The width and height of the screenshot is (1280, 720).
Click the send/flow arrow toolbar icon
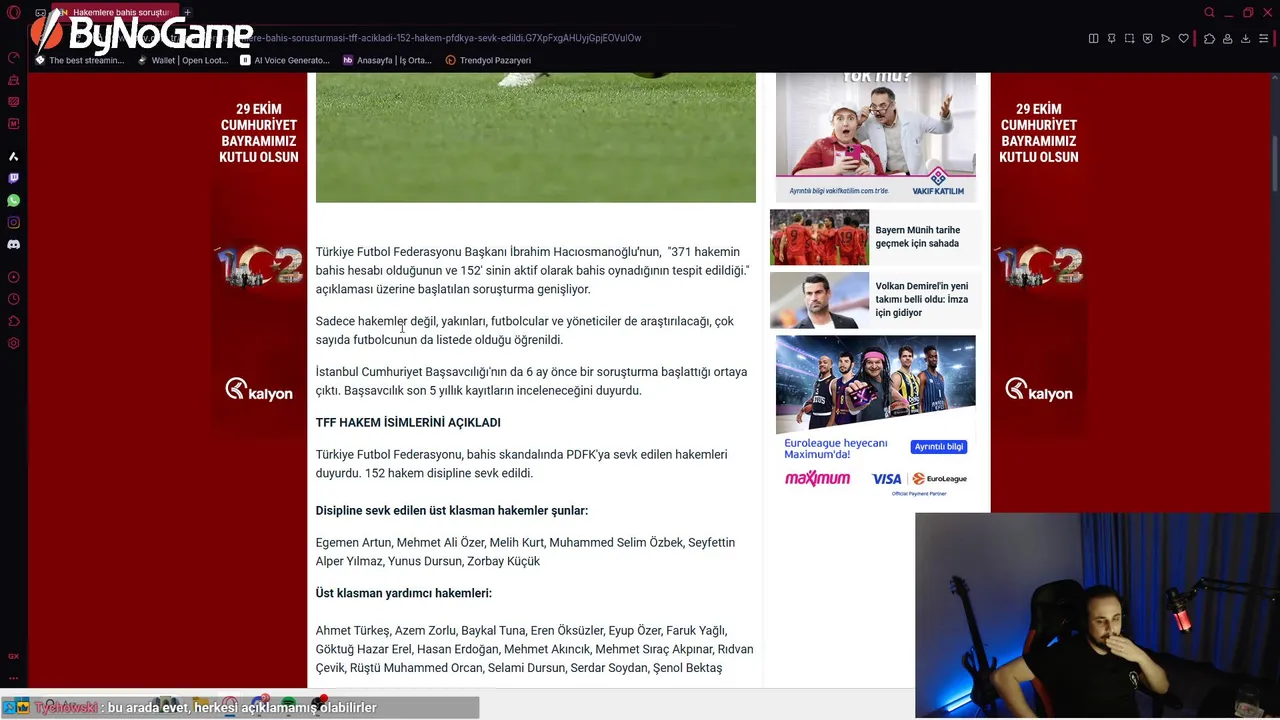point(1165,38)
